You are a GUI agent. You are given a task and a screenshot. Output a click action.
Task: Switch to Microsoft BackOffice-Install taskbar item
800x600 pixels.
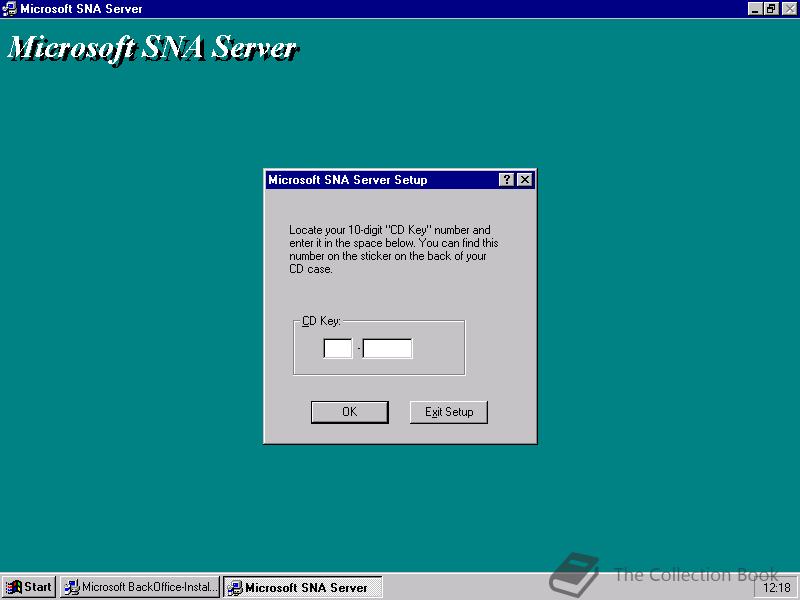[x=140, y=587]
